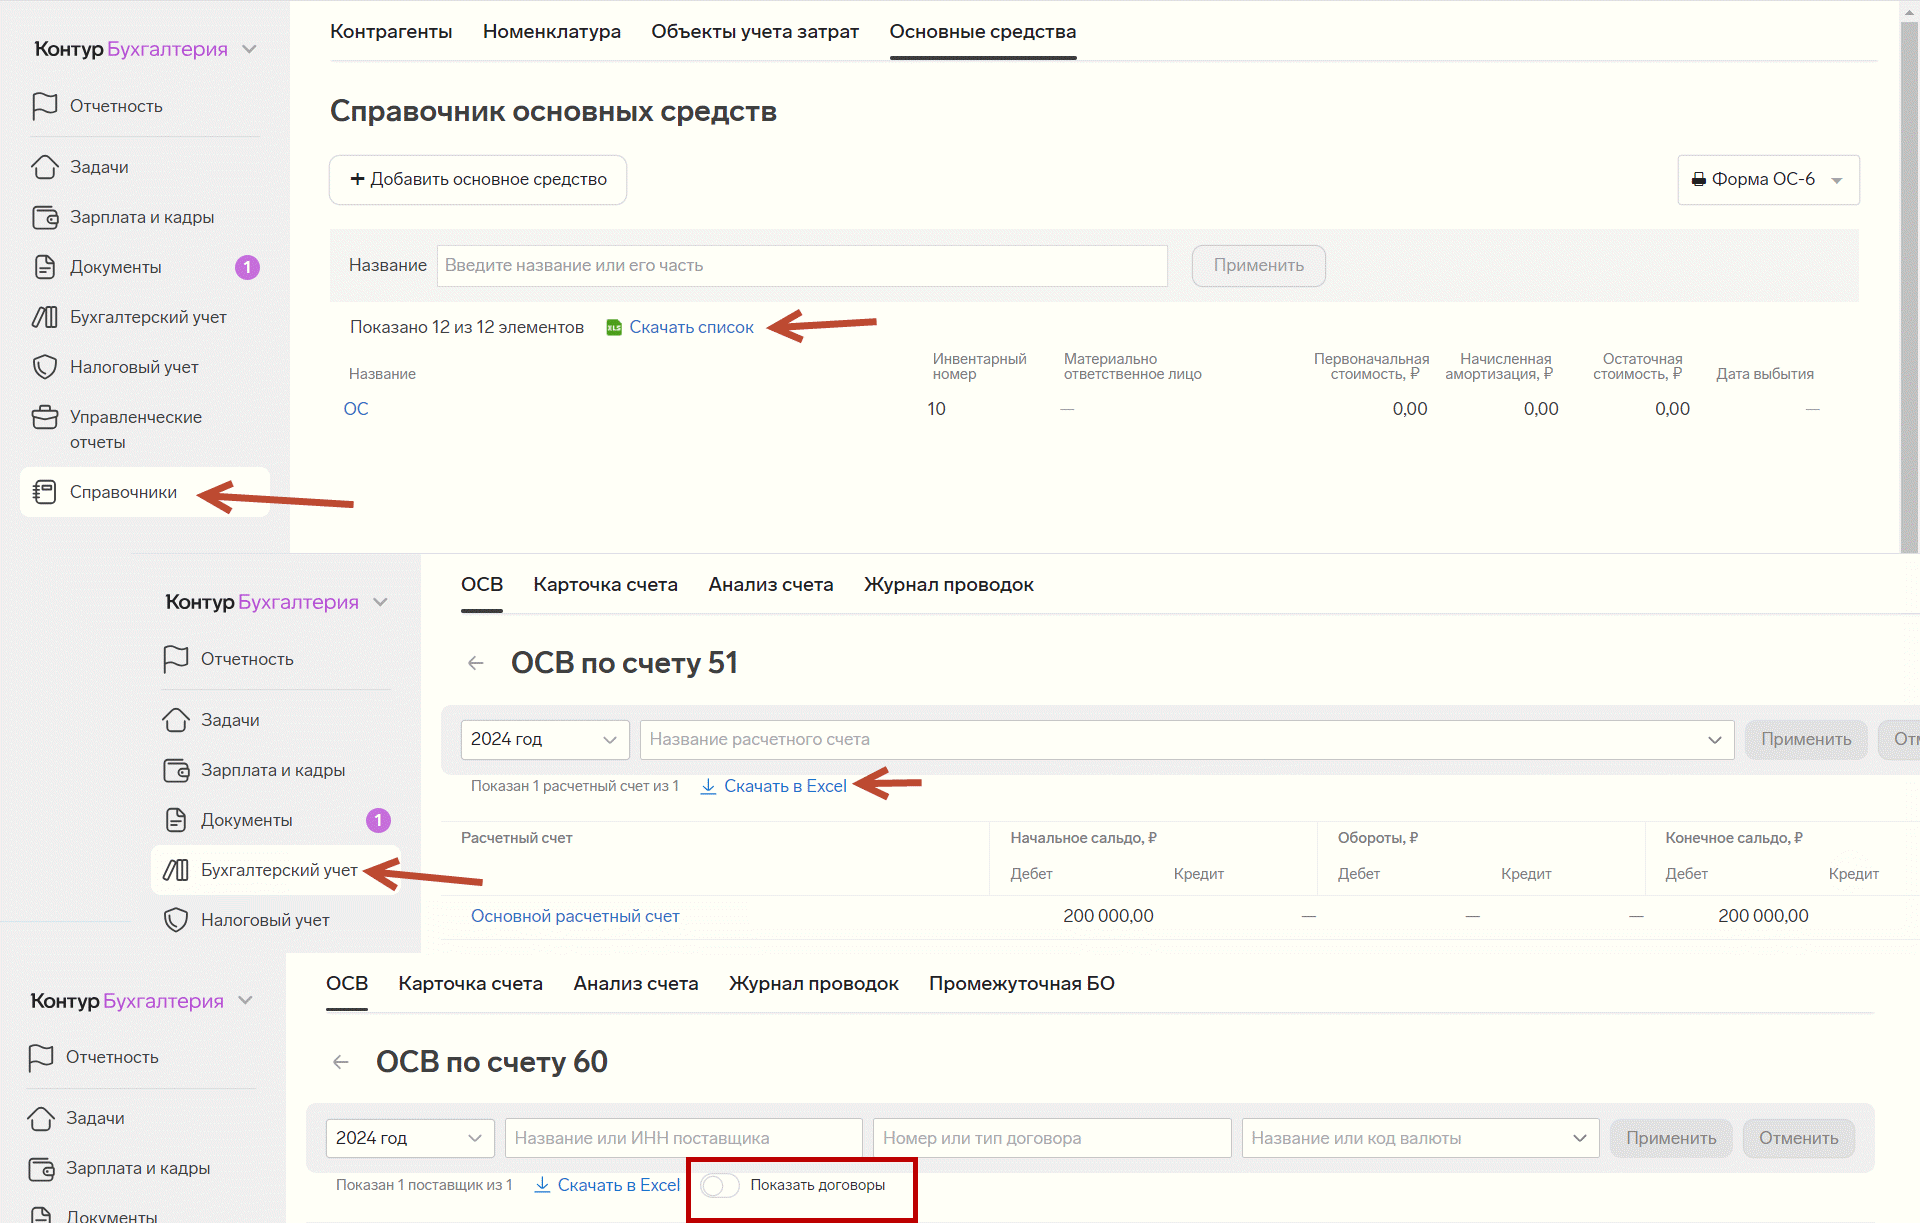Click the Отчетность flag icon in top sidebar
This screenshot has width=1920, height=1223.
tap(45, 106)
